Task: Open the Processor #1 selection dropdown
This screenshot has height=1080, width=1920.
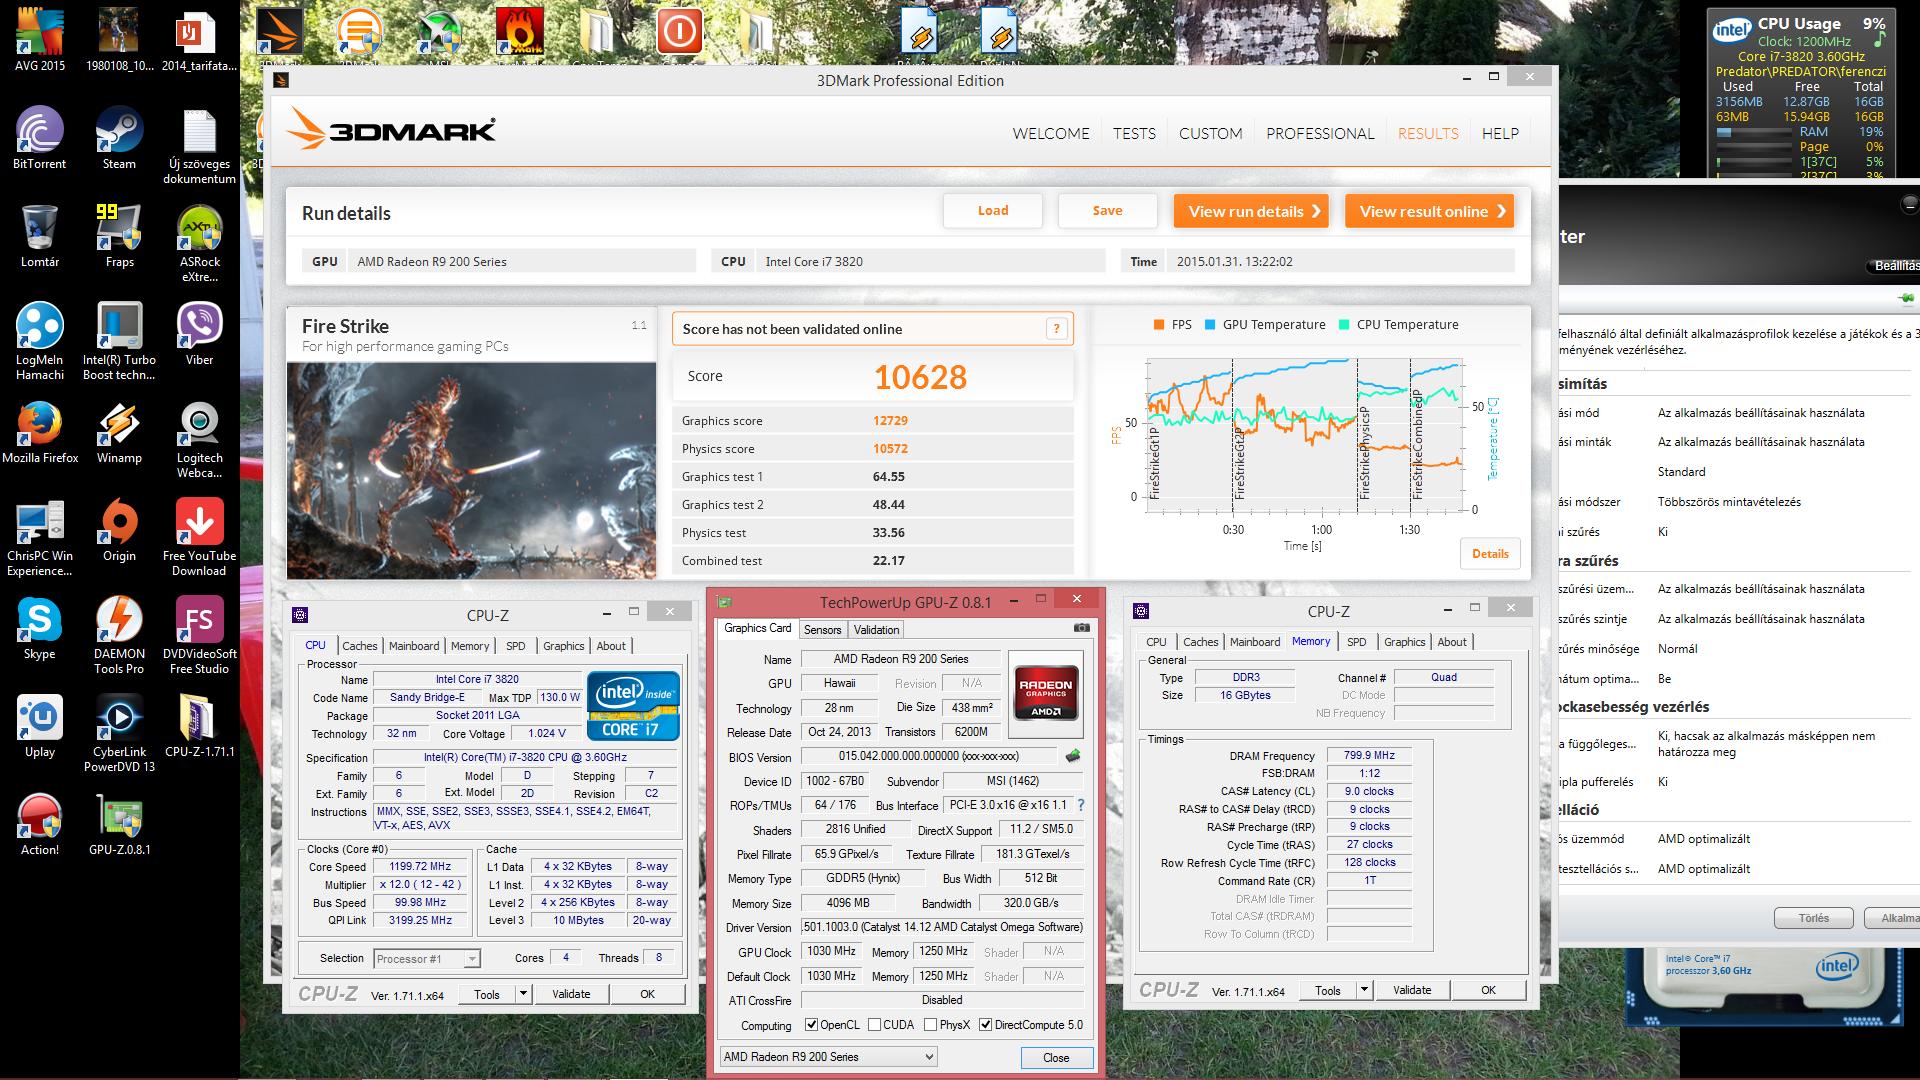Action: point(472,959)
